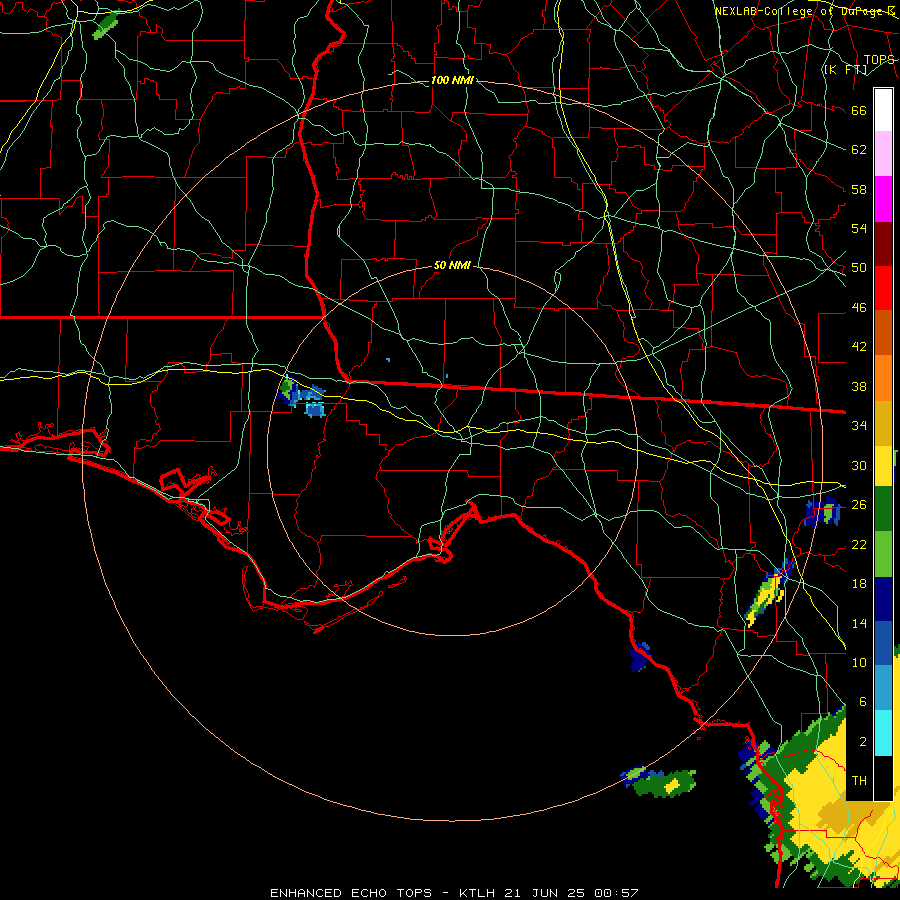
Task: Pick the bright red legend swatch
Action: 883,288
